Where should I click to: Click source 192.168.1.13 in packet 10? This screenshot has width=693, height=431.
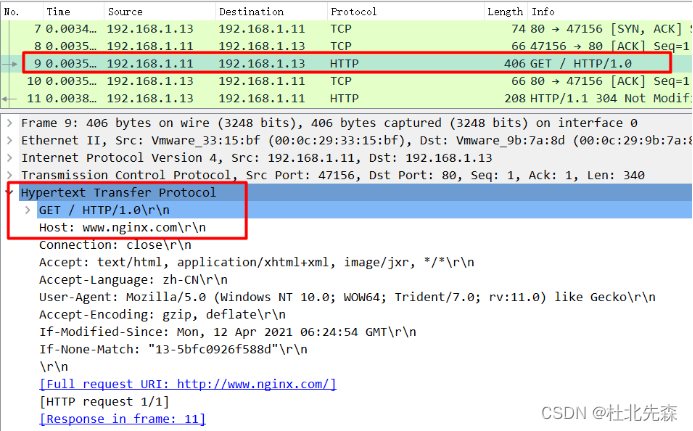(x=150, y=81)
